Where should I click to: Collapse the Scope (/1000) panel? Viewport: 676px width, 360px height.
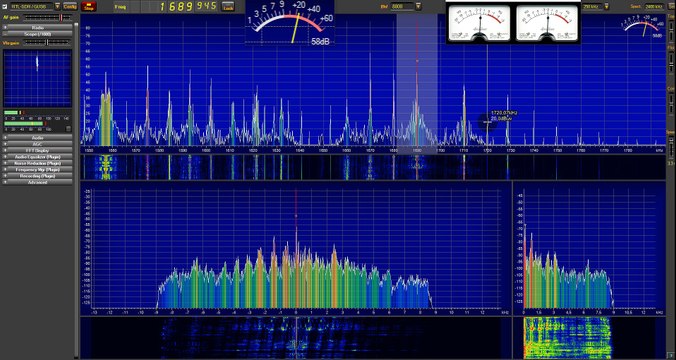tap(38, 34)
